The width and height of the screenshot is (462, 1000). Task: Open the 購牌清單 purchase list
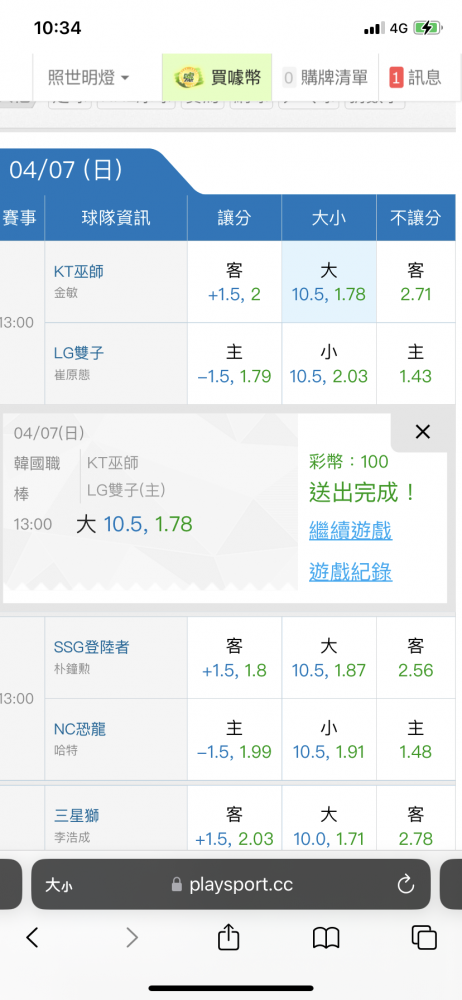(325, 78)
